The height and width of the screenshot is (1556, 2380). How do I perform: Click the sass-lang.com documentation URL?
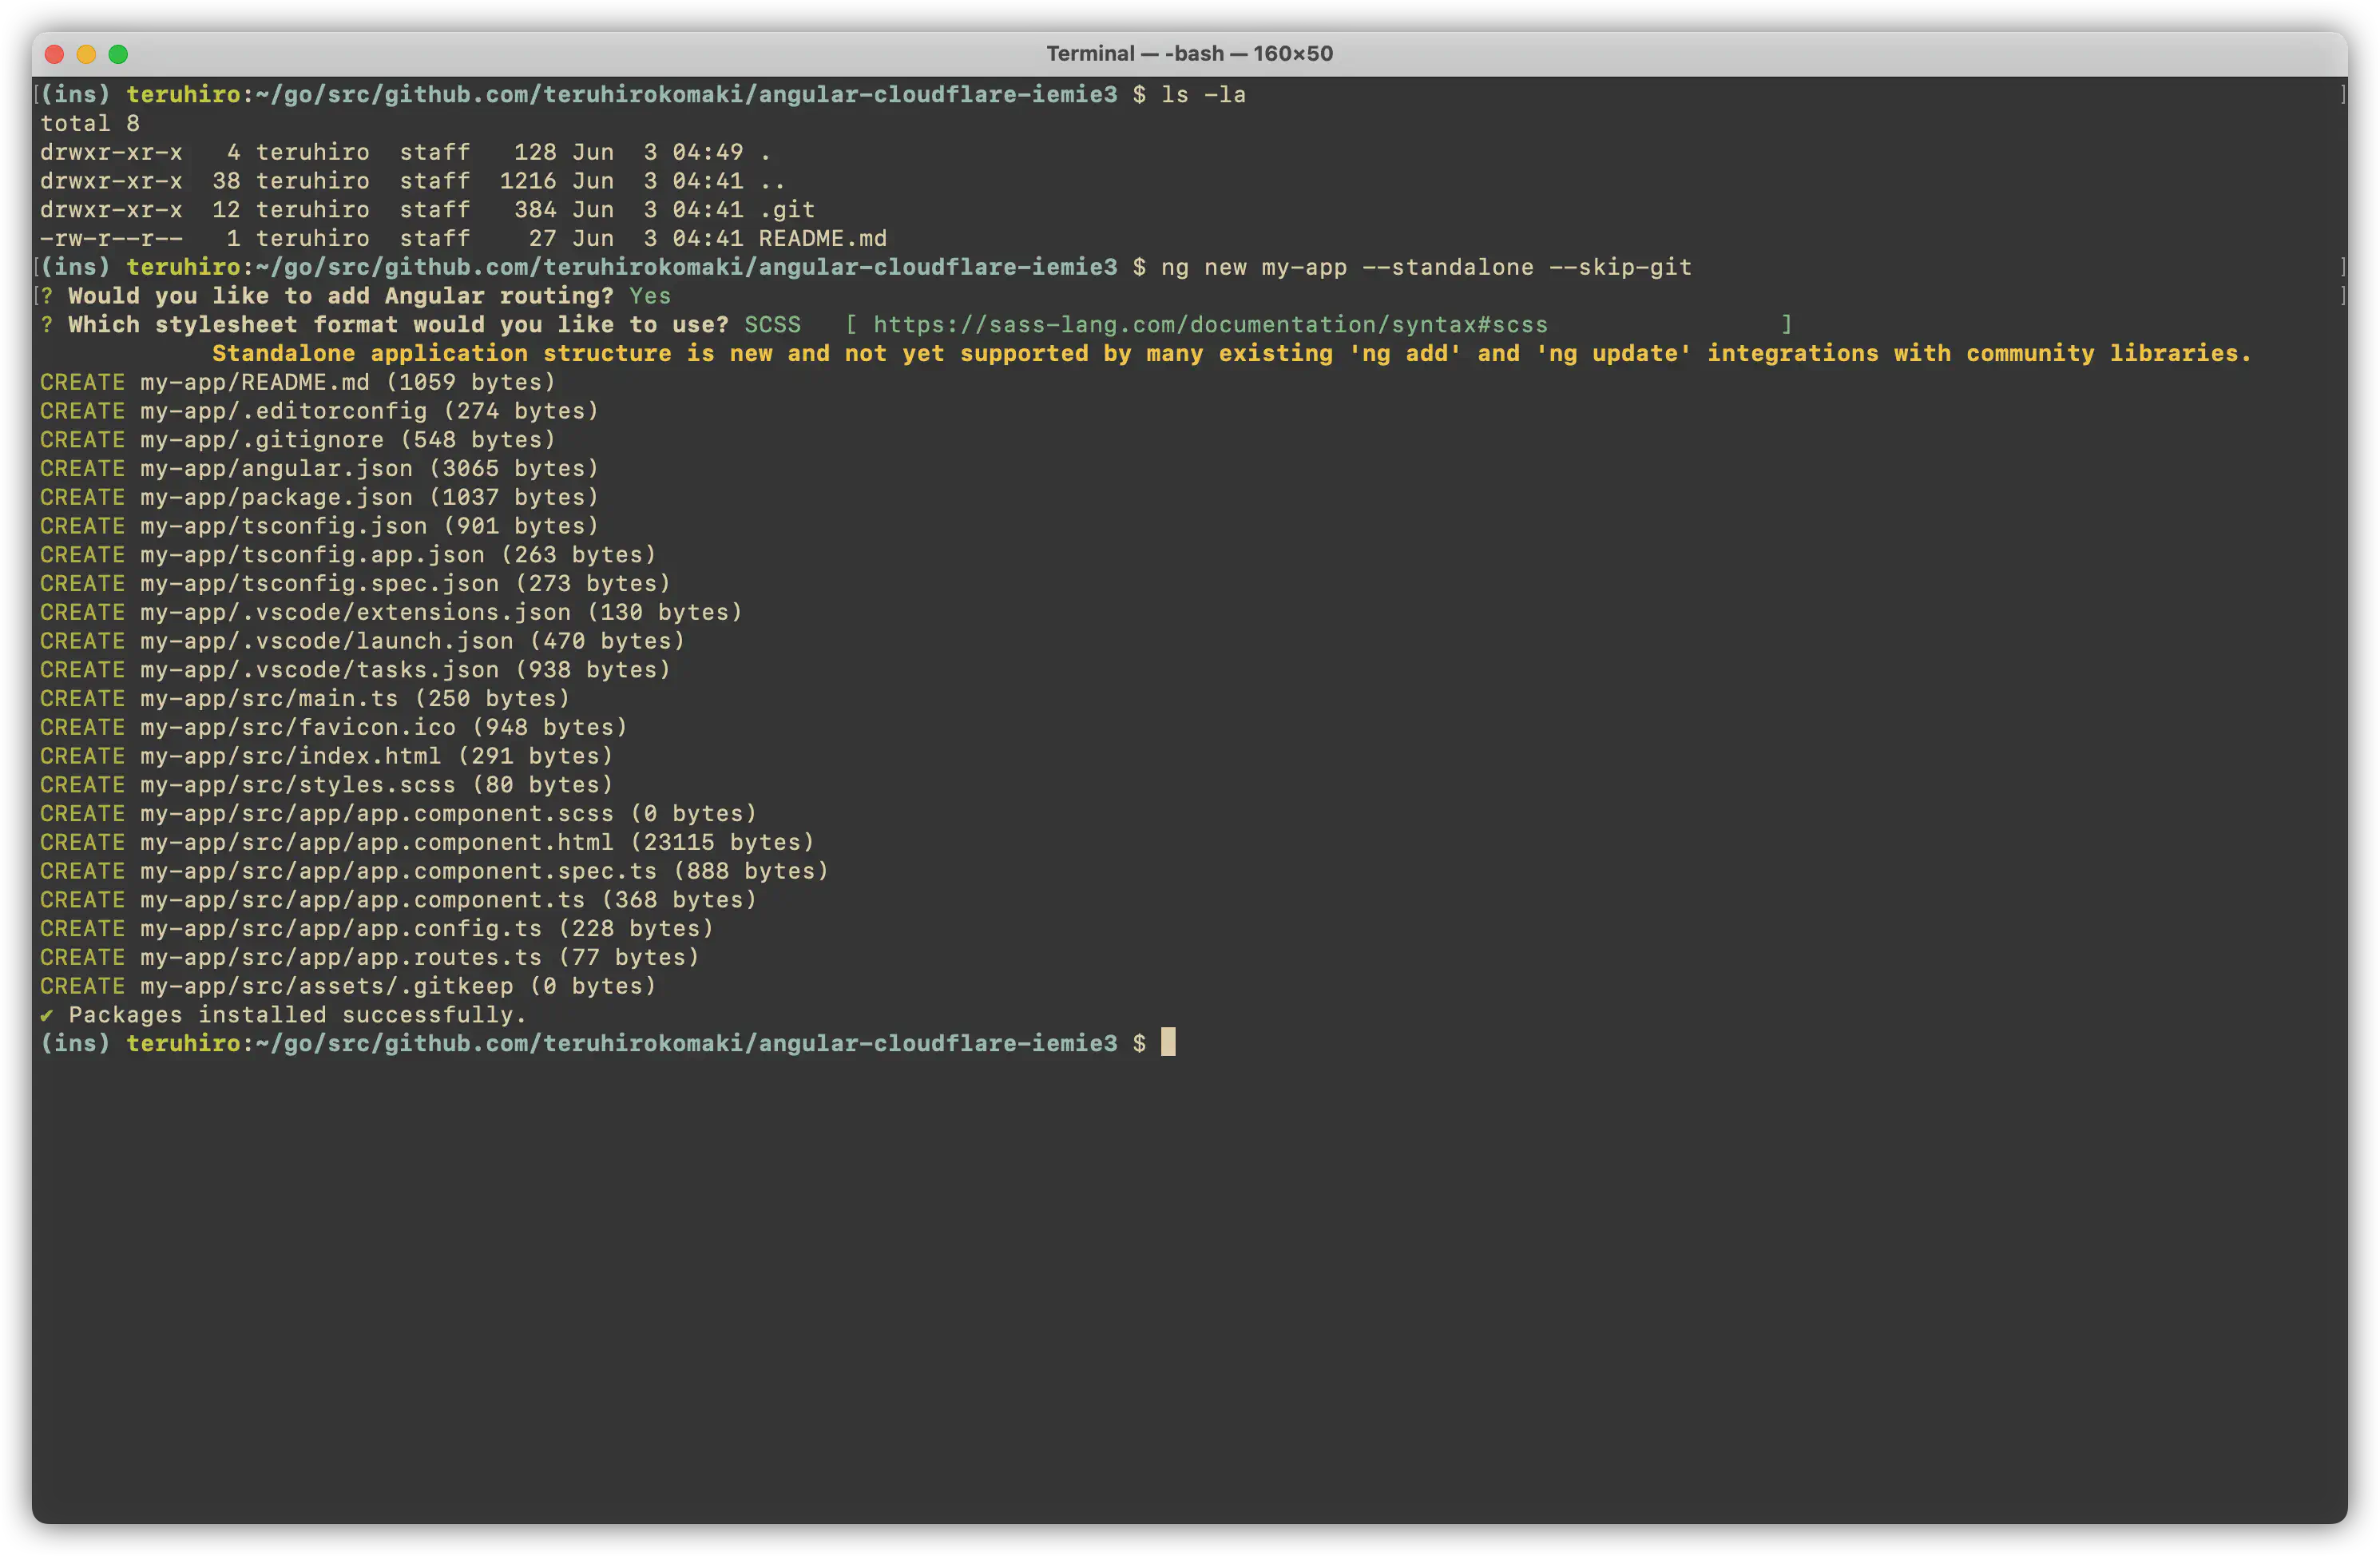tap(1210, 325)
